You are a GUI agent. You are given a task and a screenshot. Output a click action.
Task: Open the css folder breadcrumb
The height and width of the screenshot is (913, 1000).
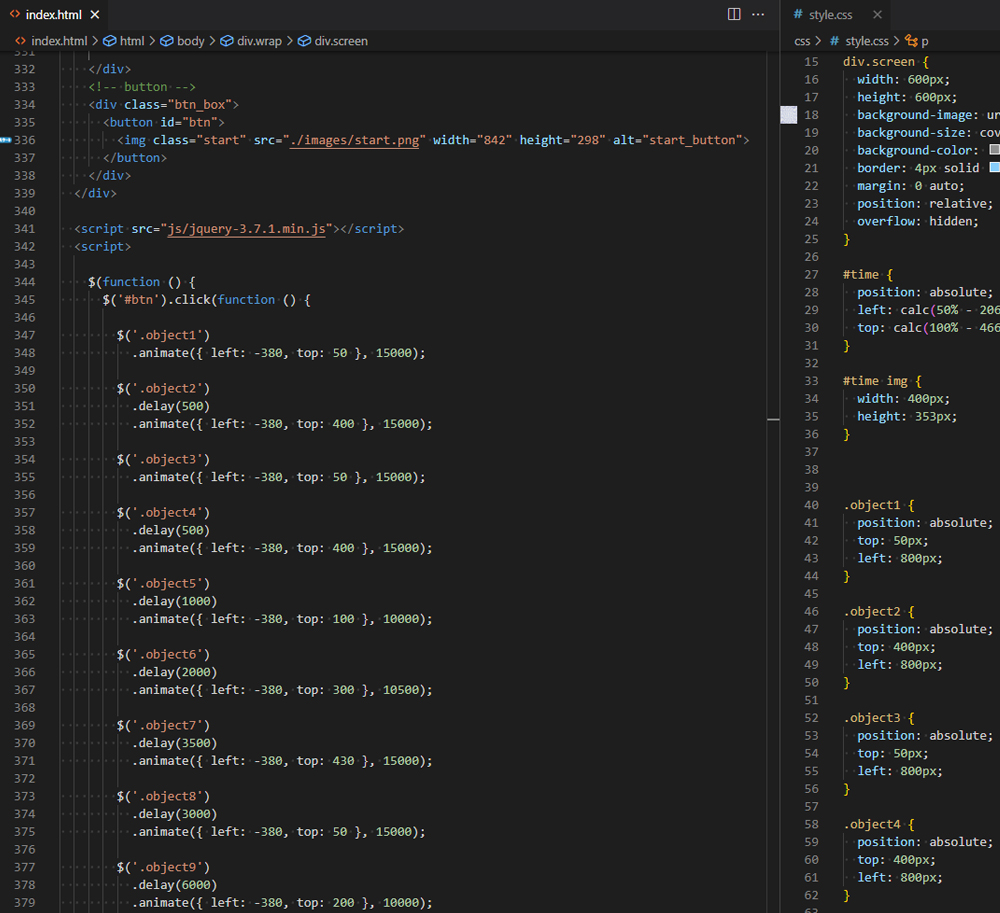(802, 41)
